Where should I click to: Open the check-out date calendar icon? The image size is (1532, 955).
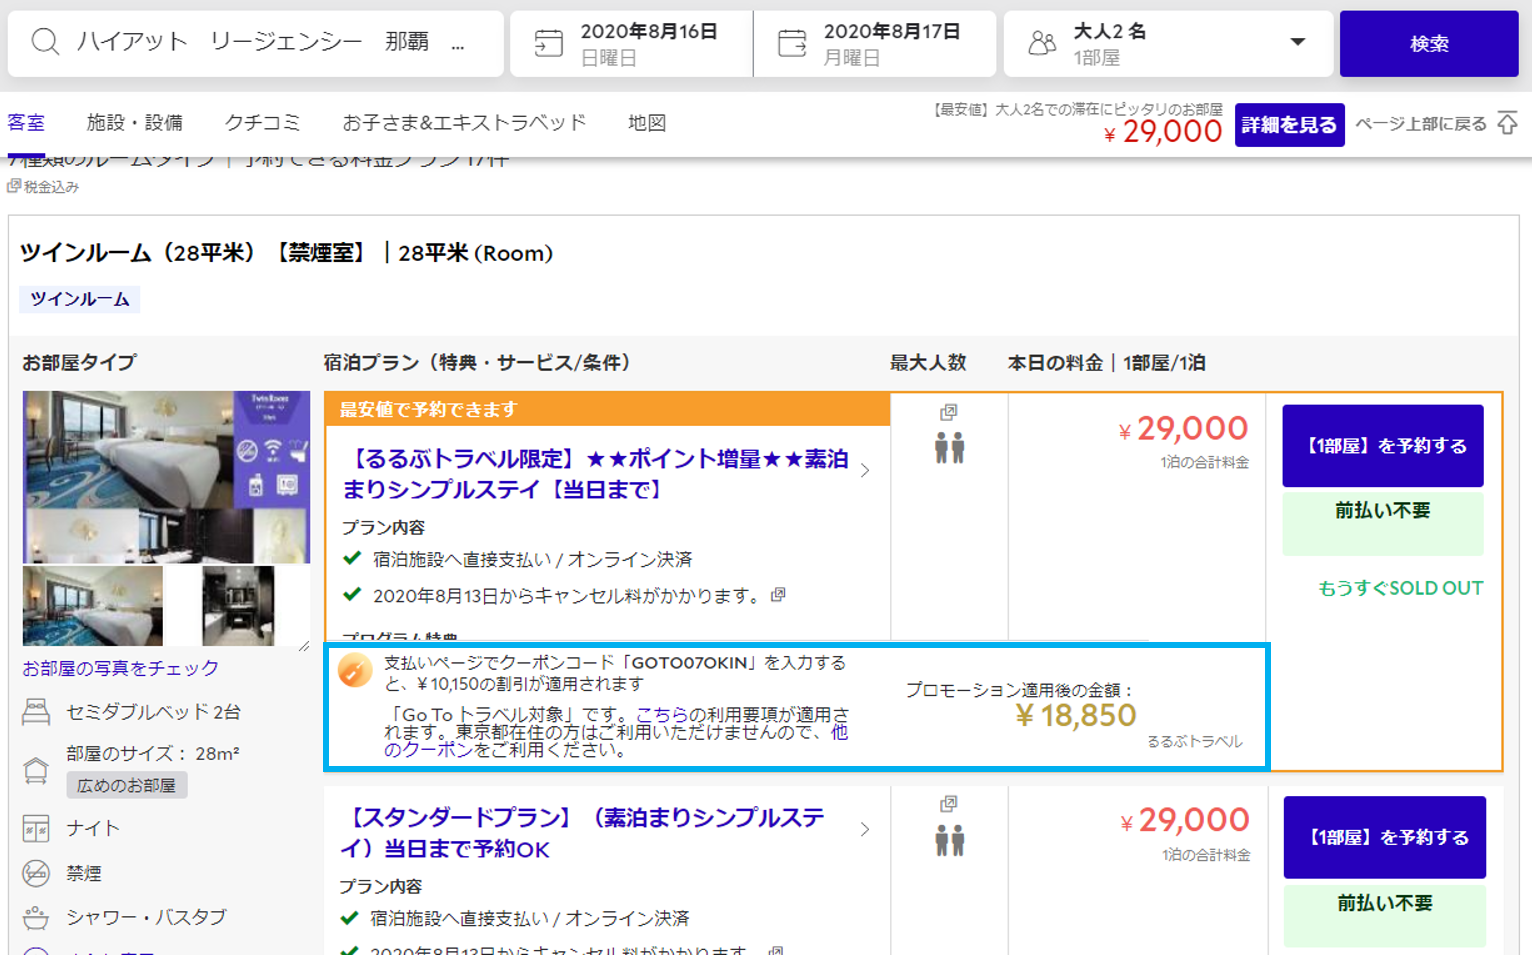tap(792, 43)
